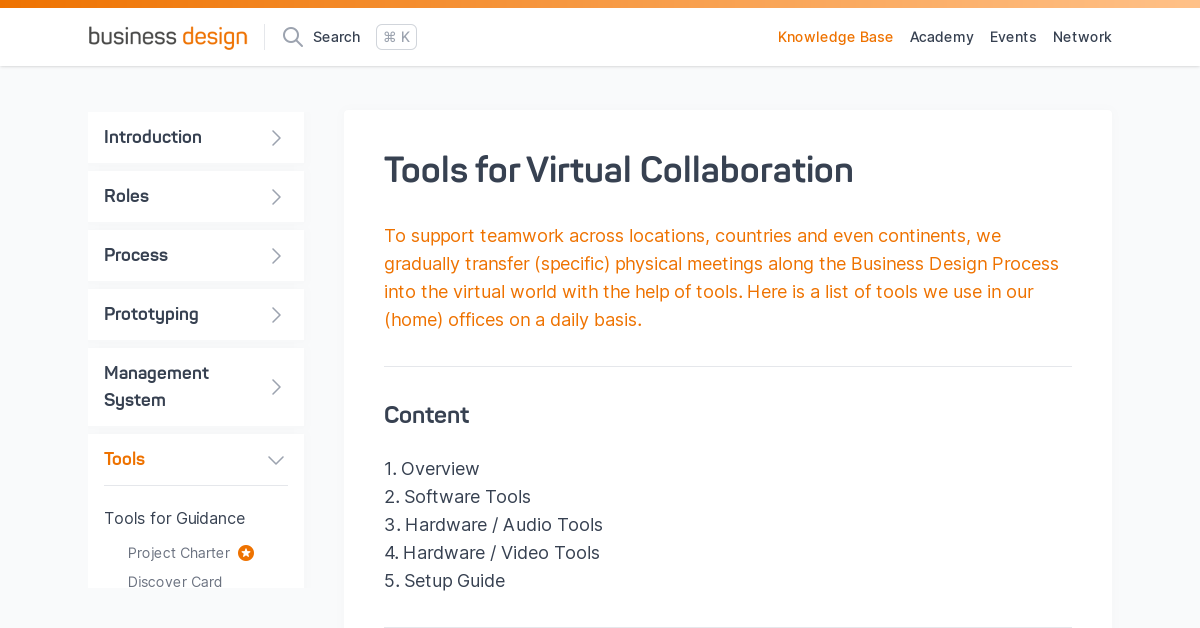Click the Software Tools list item
1200x628 pixels.
click(x=467, y=496)
